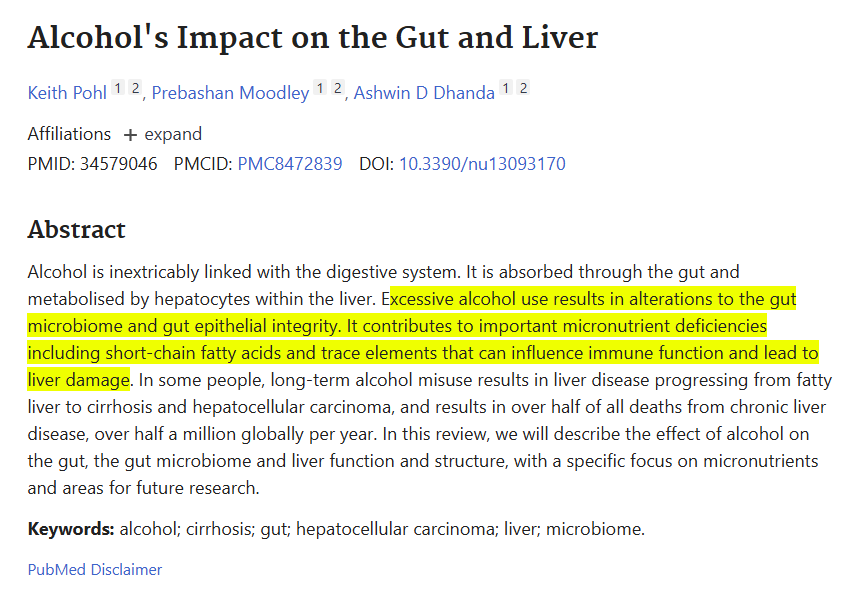Click the Keywords label
This screenshot has width=868, height=601.
[x=71, y=529]
